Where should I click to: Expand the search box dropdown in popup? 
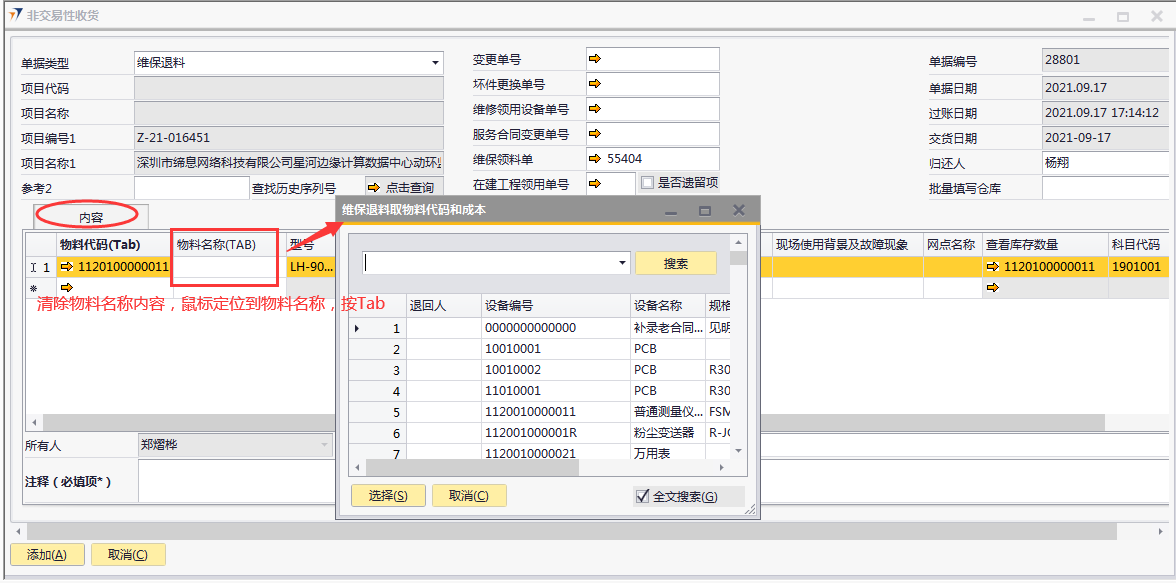click(622, 263)
